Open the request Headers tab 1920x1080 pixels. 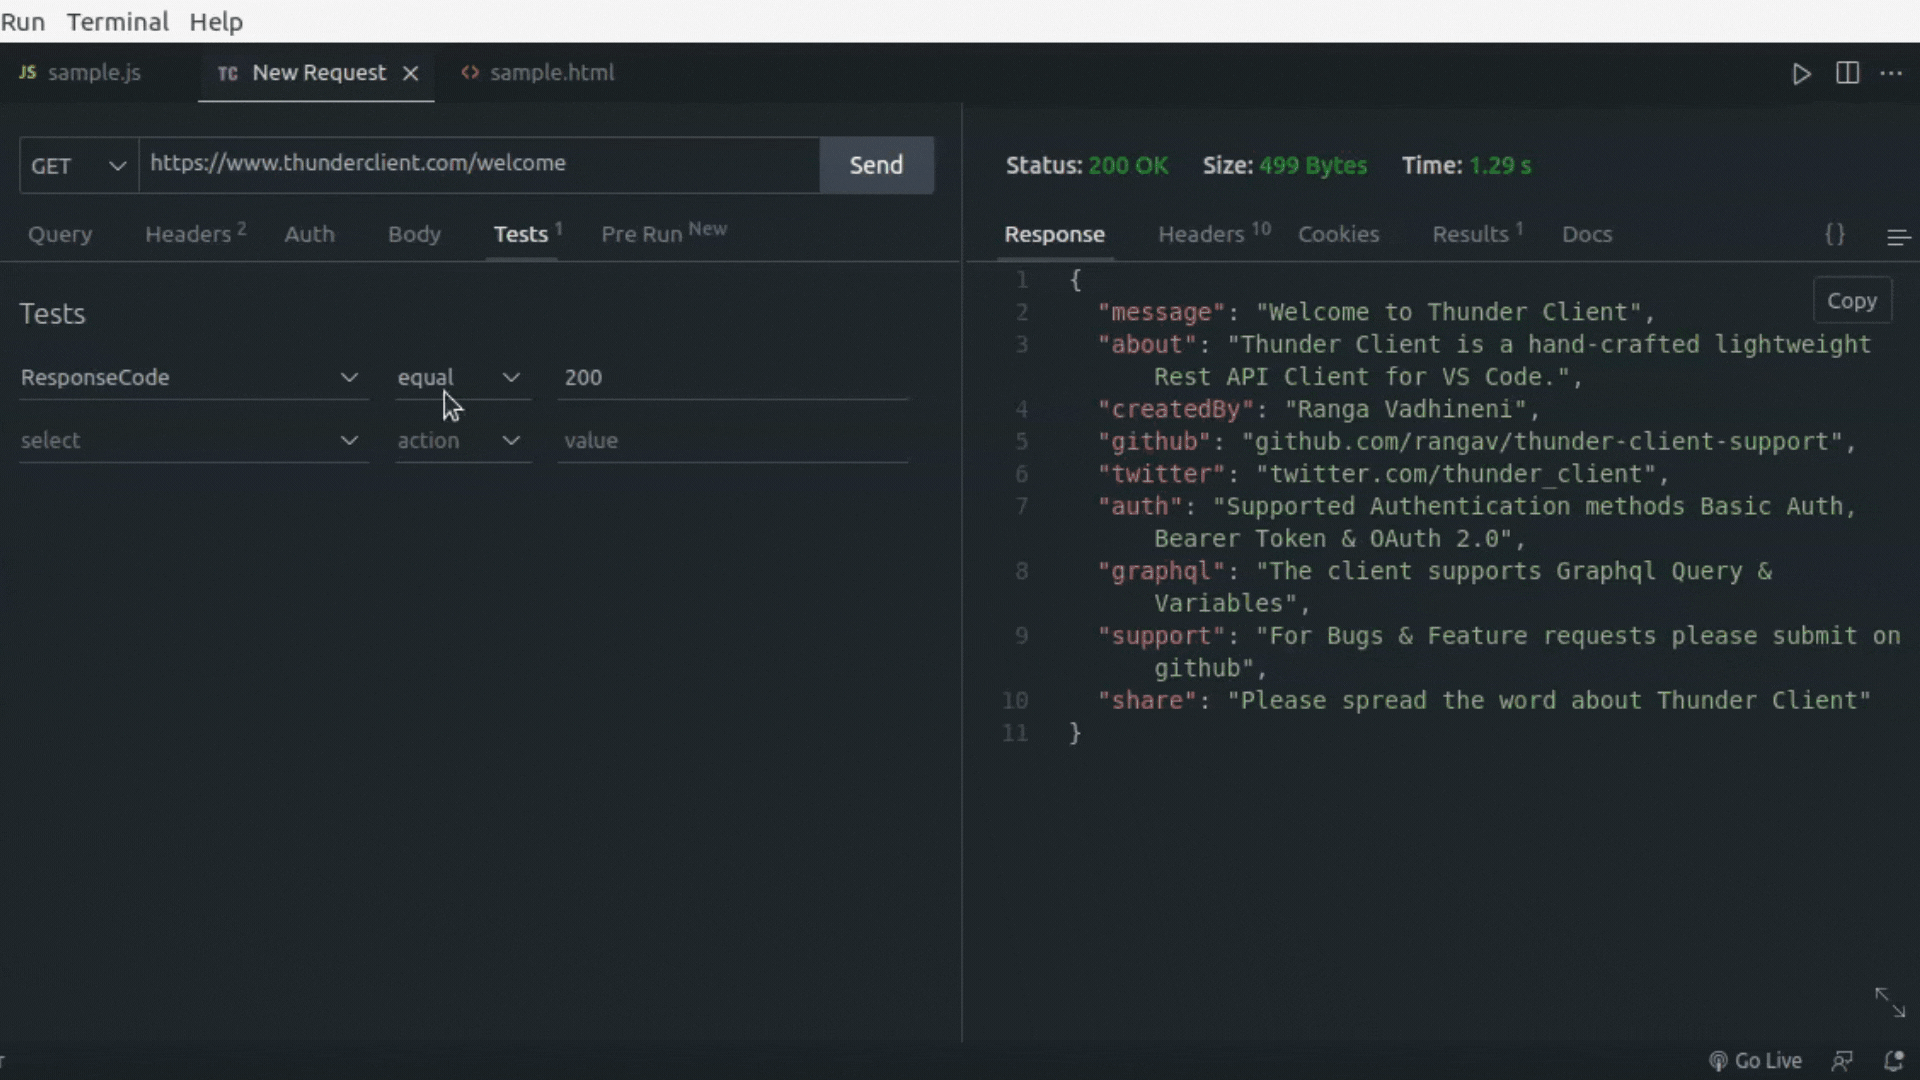point(195,234)
